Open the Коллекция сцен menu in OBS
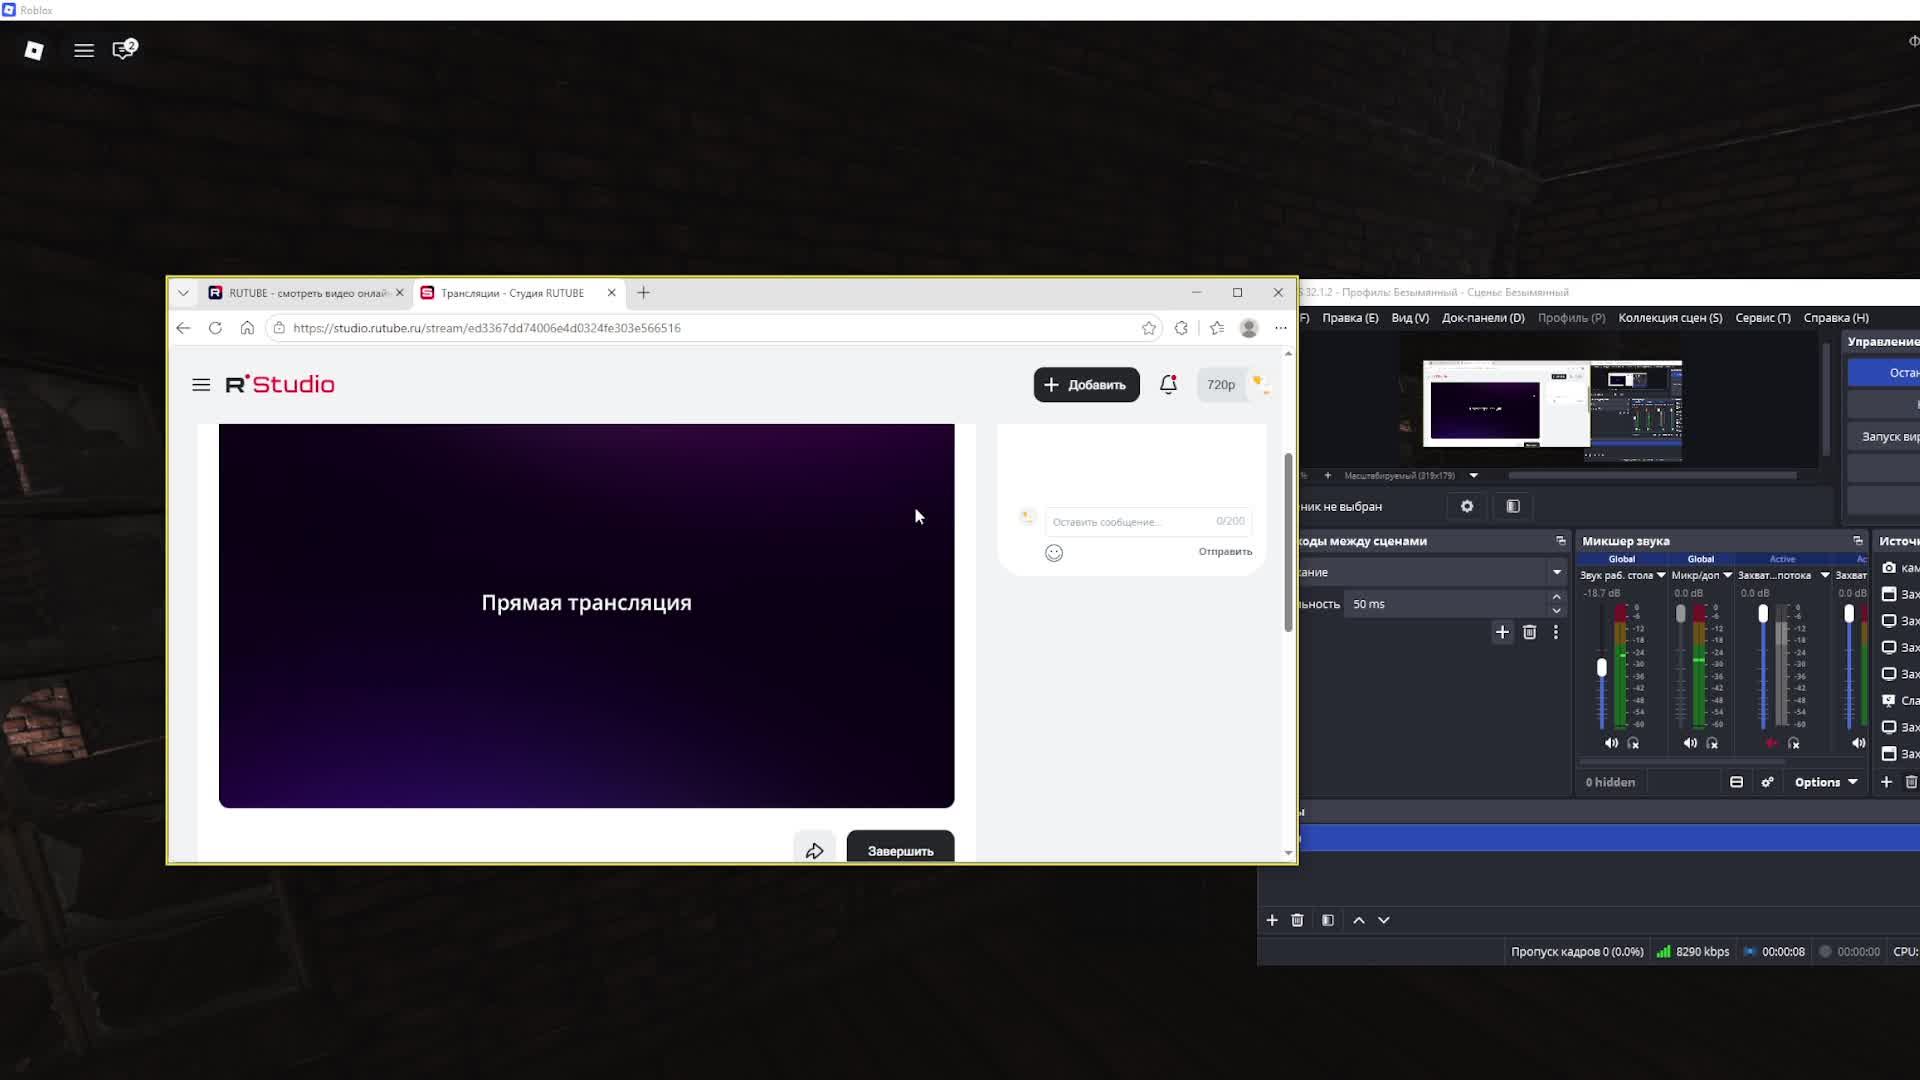The width and height of the screenshot is (1920, 1080). (x=1670, y=318)
